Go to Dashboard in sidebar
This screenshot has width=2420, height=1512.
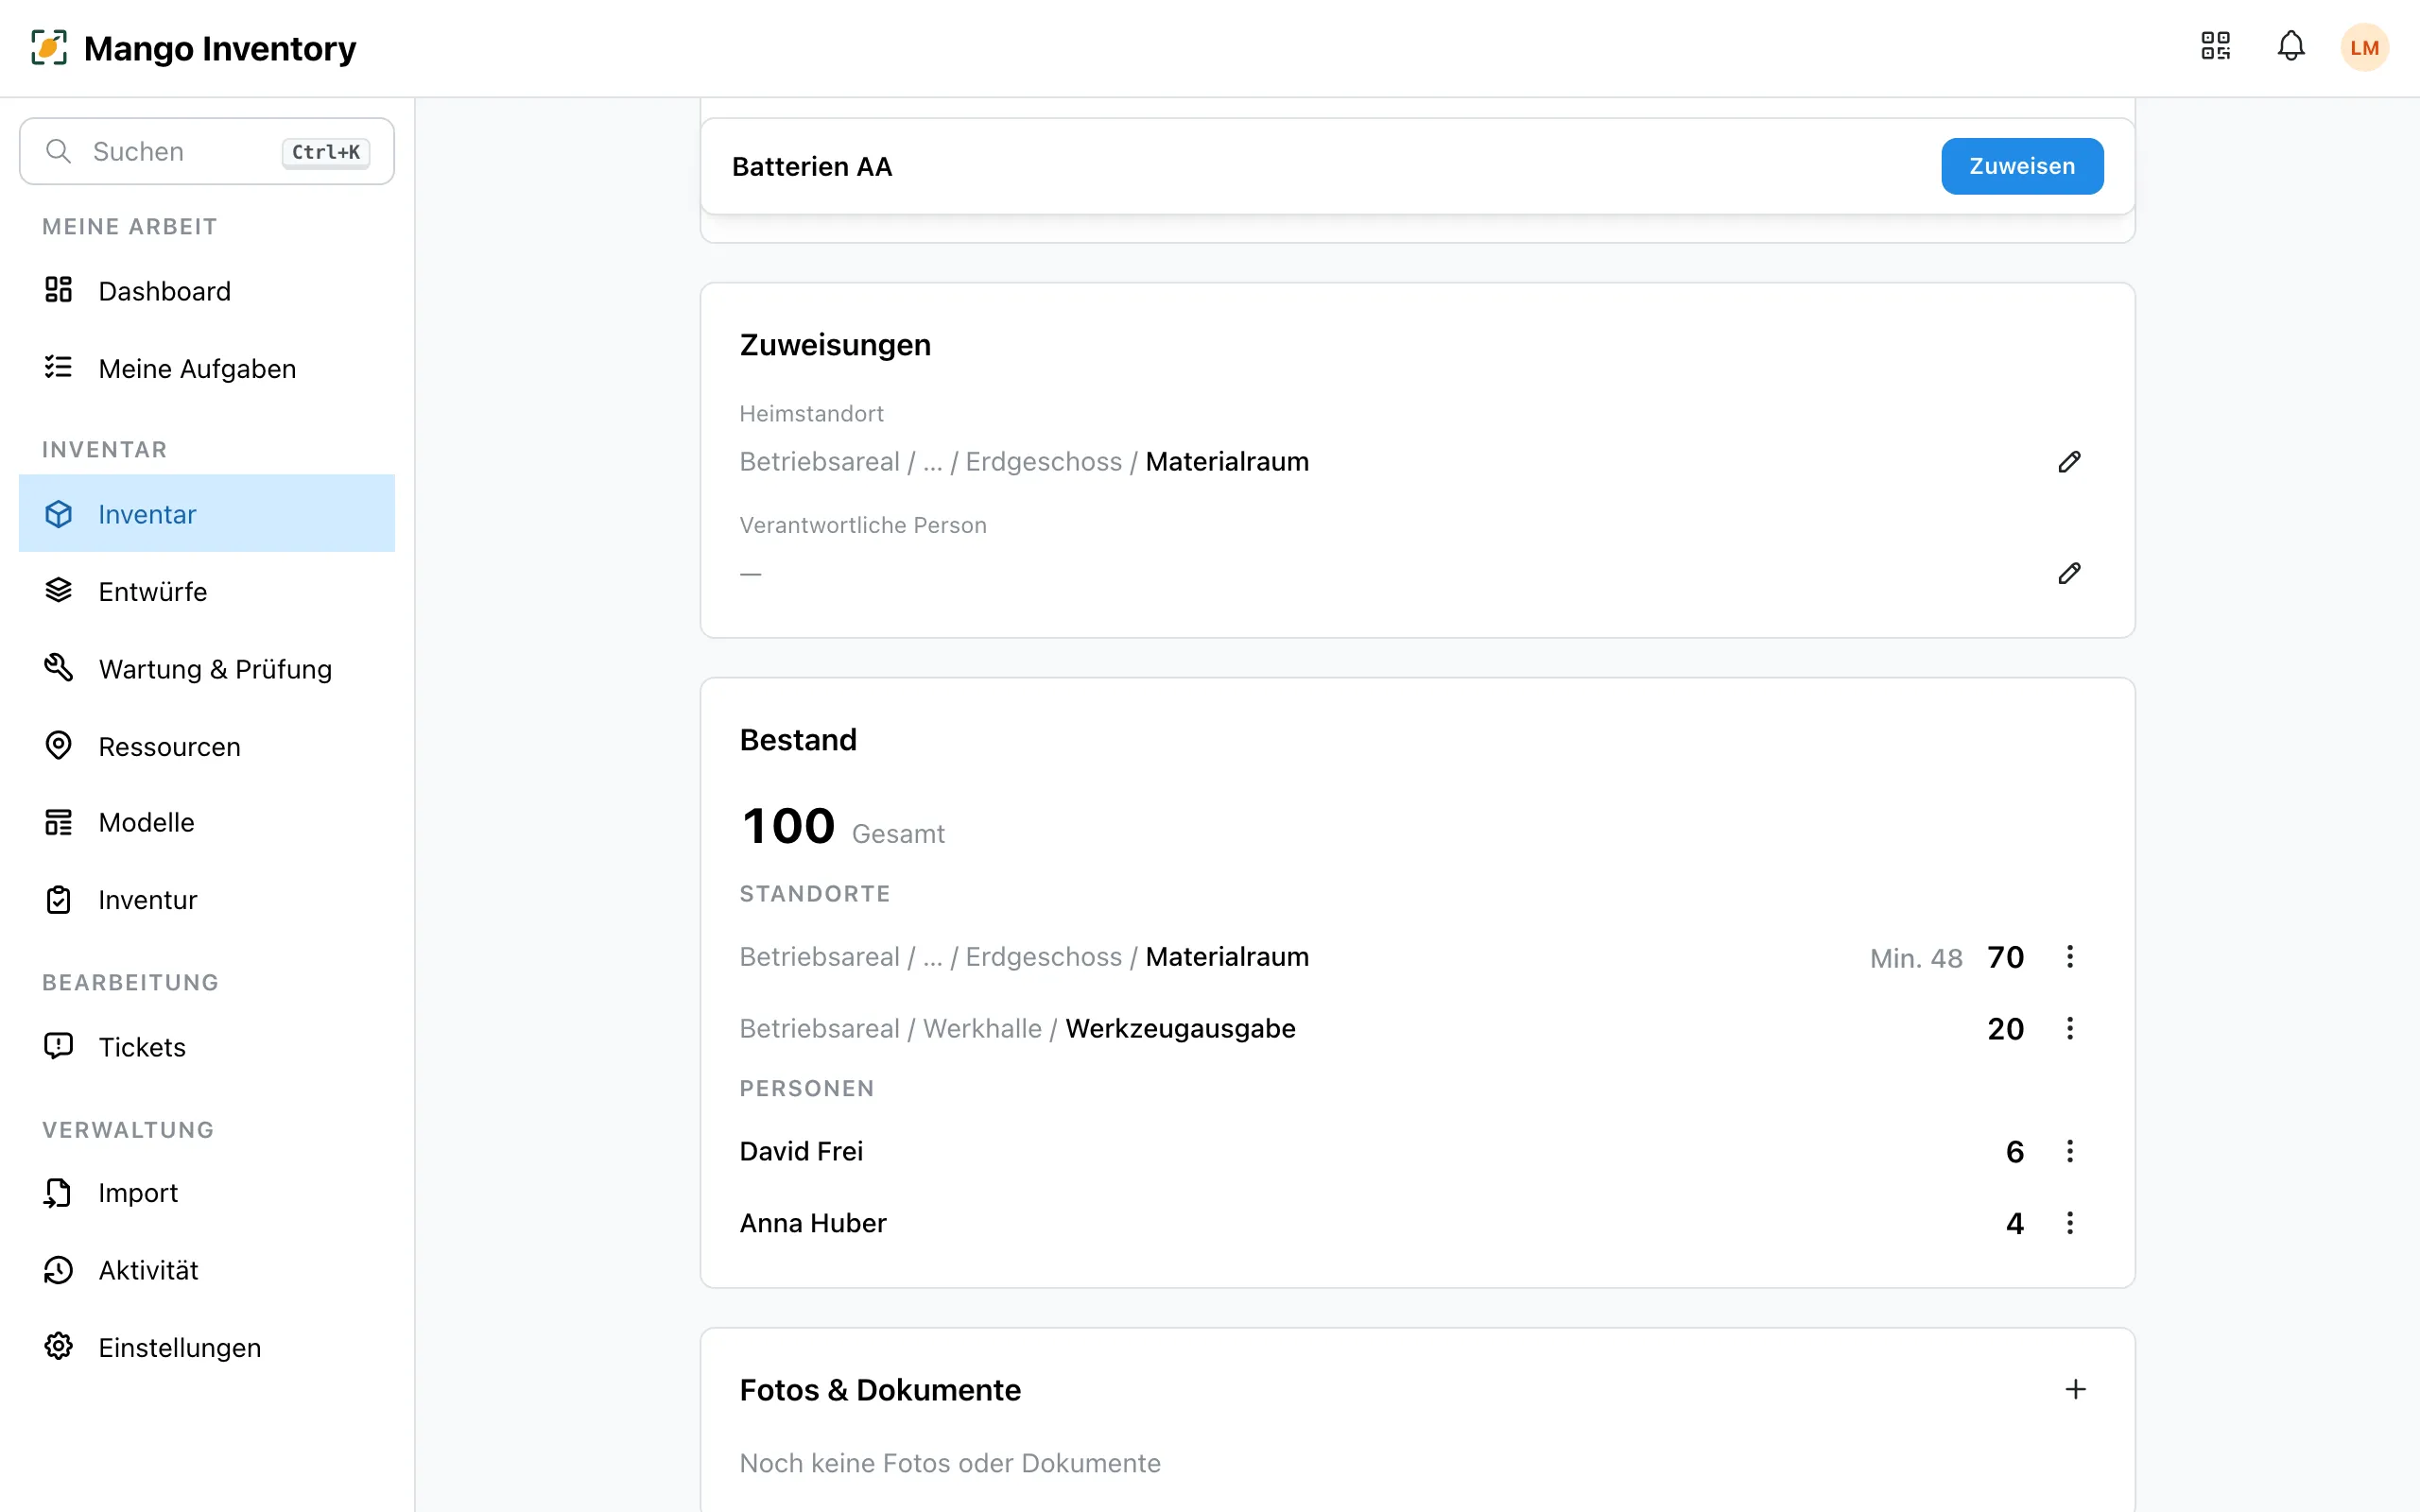[207, 291]
